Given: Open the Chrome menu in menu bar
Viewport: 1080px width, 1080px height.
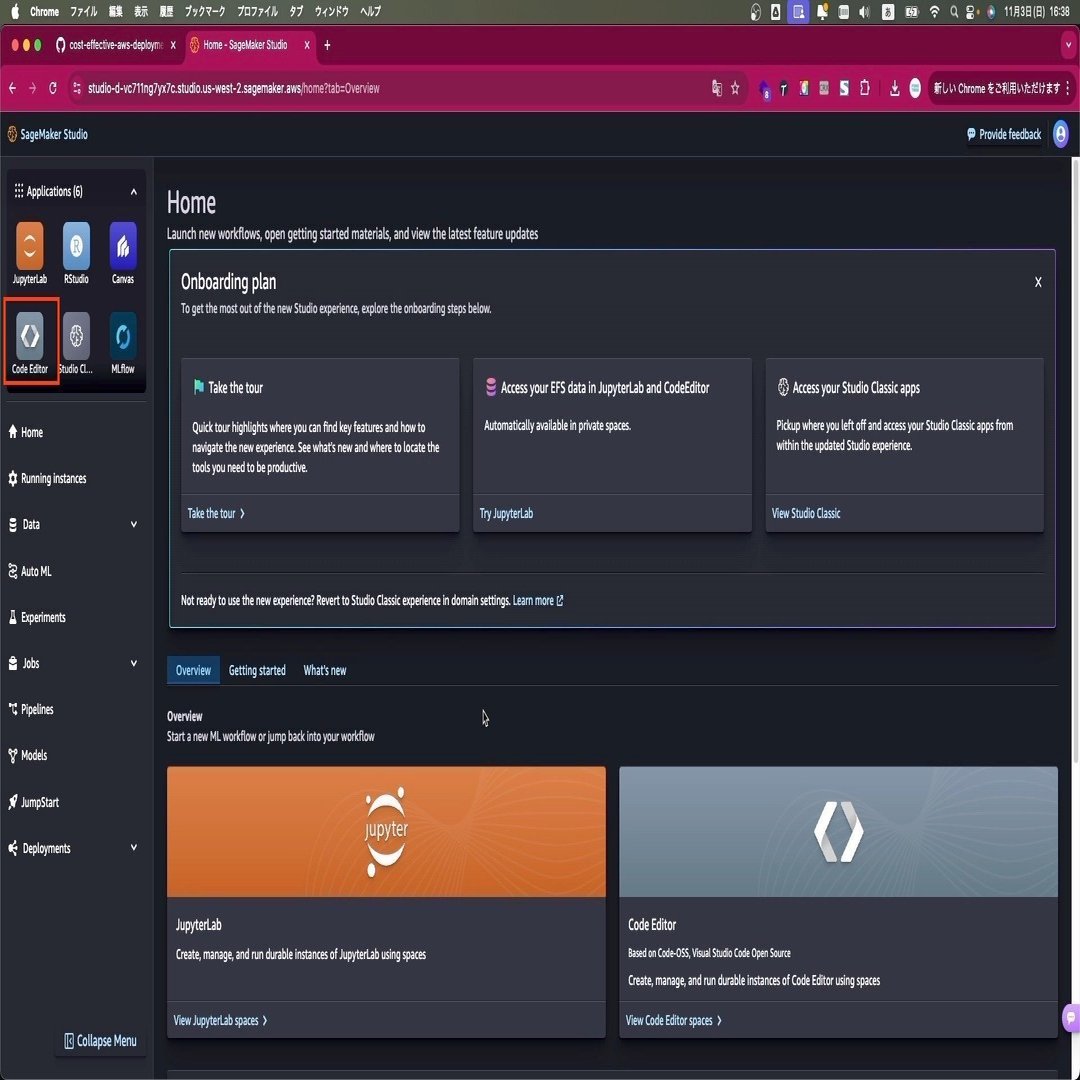Looking at the screenshot, I should 44,12.
